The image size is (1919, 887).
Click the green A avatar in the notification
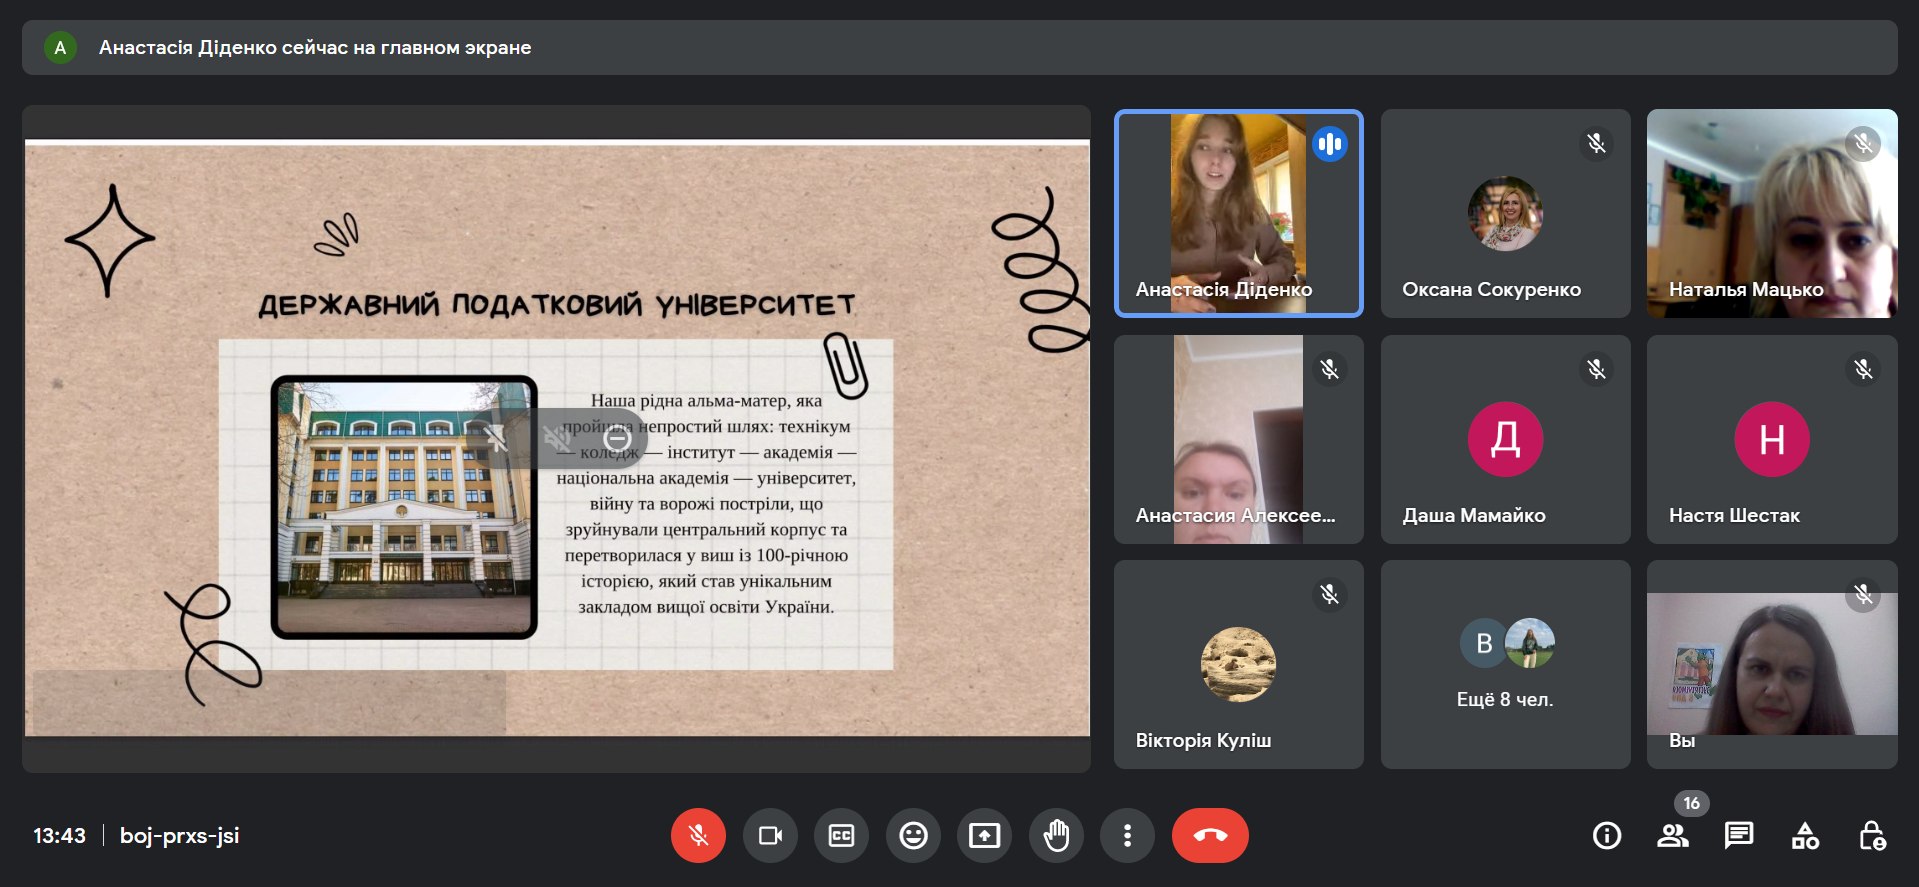click(60, 47)
